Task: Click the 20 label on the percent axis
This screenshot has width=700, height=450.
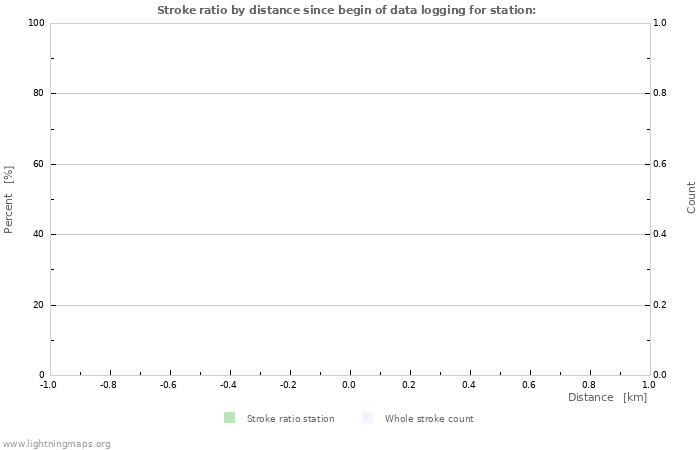Action: pyautogui.click(x=38, y=305)
